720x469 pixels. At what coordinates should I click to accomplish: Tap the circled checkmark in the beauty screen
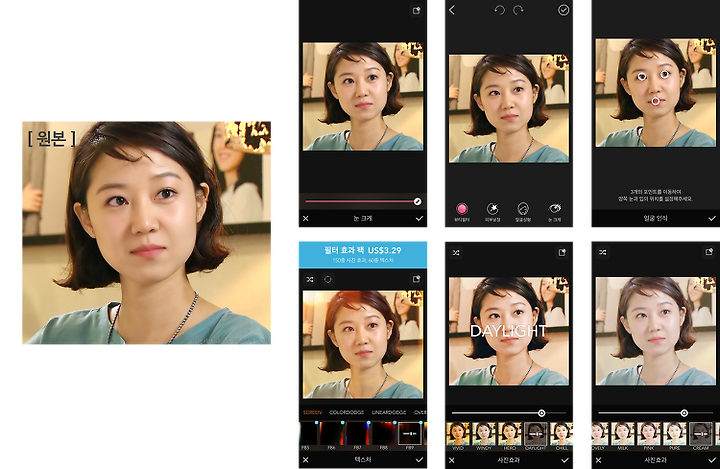pyautogui.click(x=563, y=10)
